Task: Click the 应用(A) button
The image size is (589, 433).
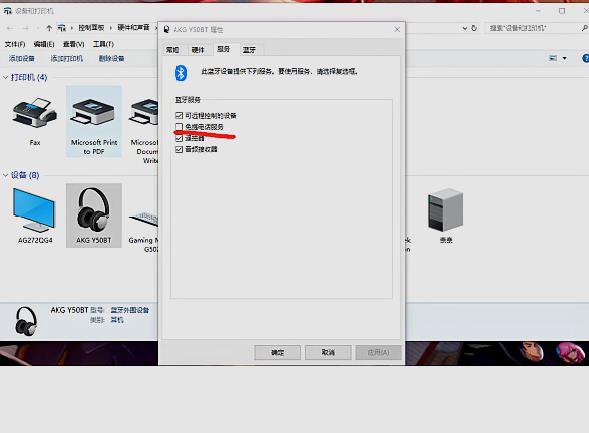Action: pos(378,352)
